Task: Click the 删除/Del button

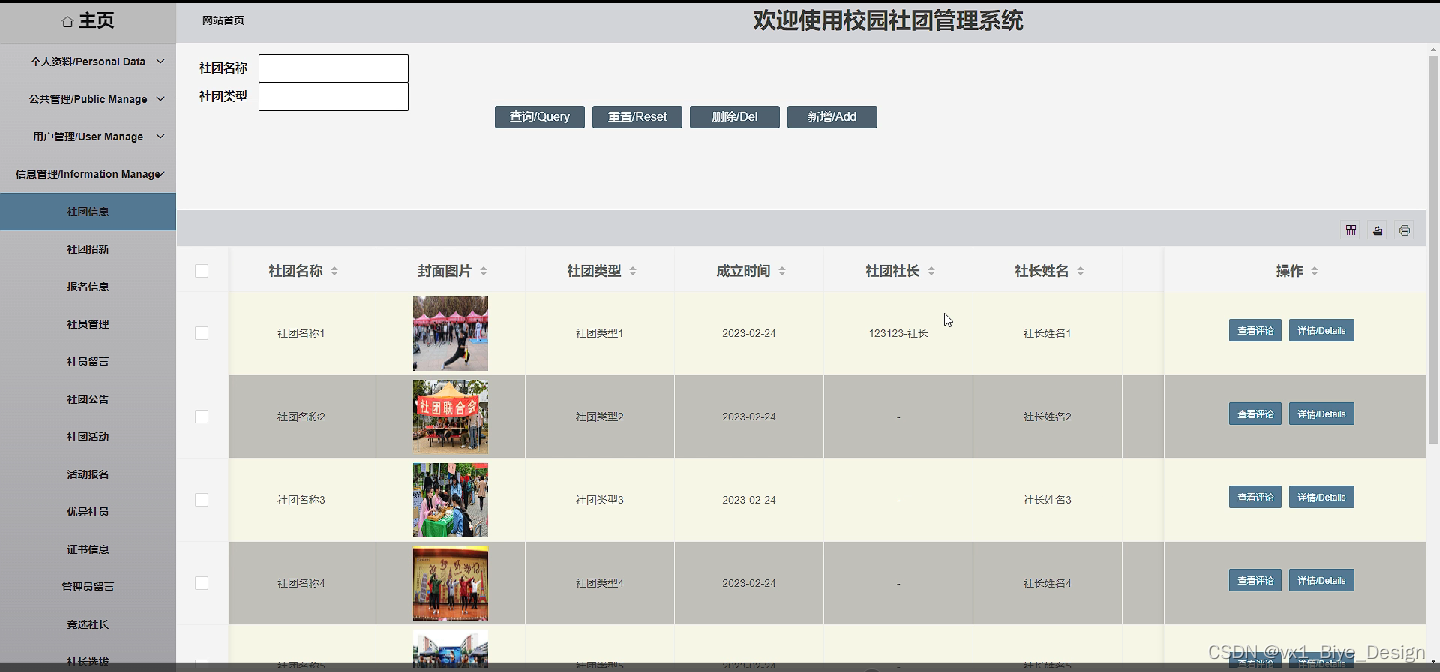Action: [735, 117]
